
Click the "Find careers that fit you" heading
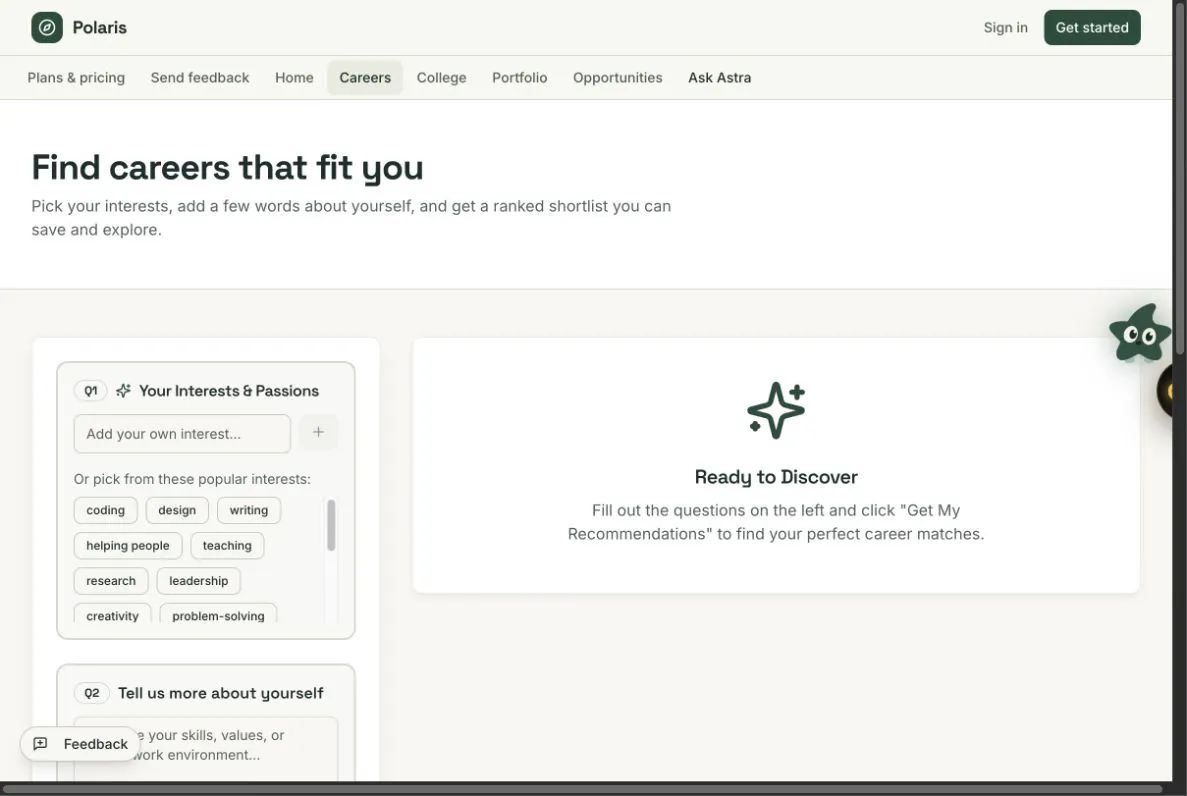227,167
